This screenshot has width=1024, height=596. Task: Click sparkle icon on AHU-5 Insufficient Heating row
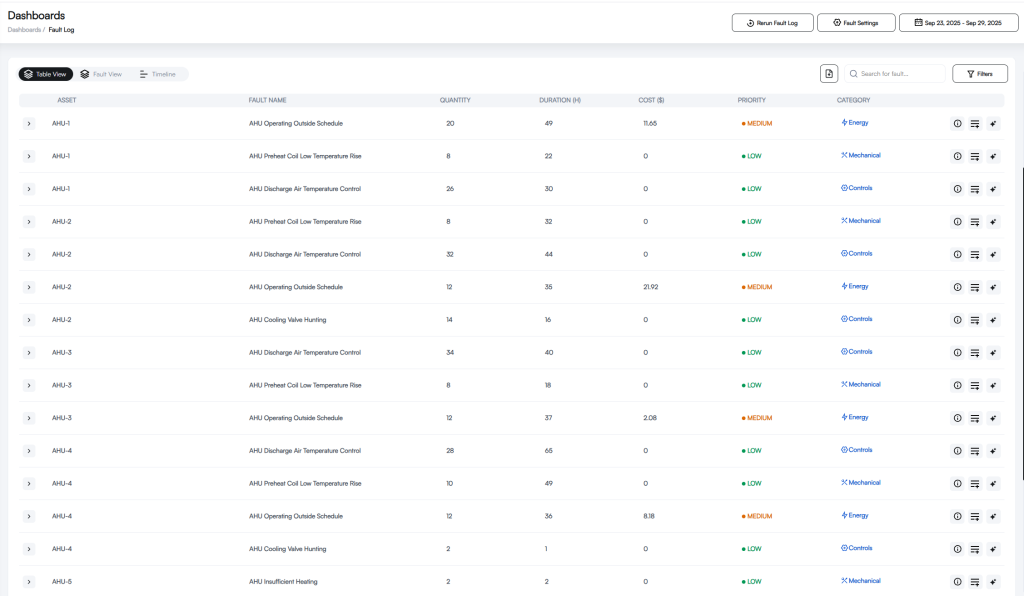[993, 582]
